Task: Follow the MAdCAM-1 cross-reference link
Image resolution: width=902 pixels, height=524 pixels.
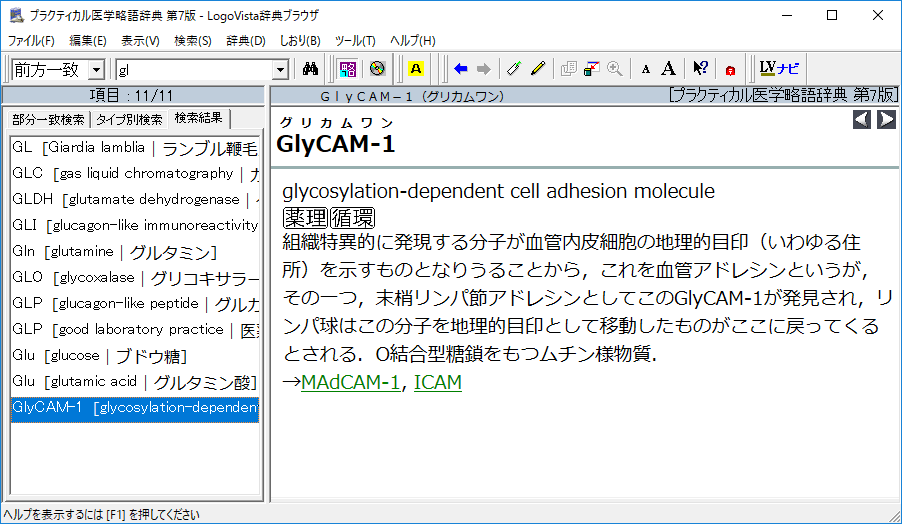Action: pyautogui.click(x=350, y=383)
